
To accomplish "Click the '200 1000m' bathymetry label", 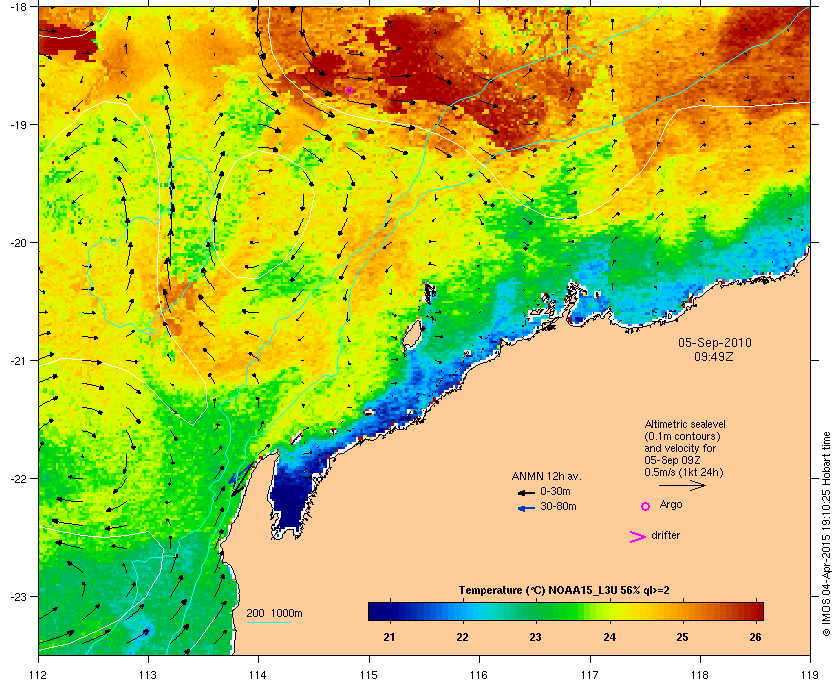I will (x=274, y=613).
